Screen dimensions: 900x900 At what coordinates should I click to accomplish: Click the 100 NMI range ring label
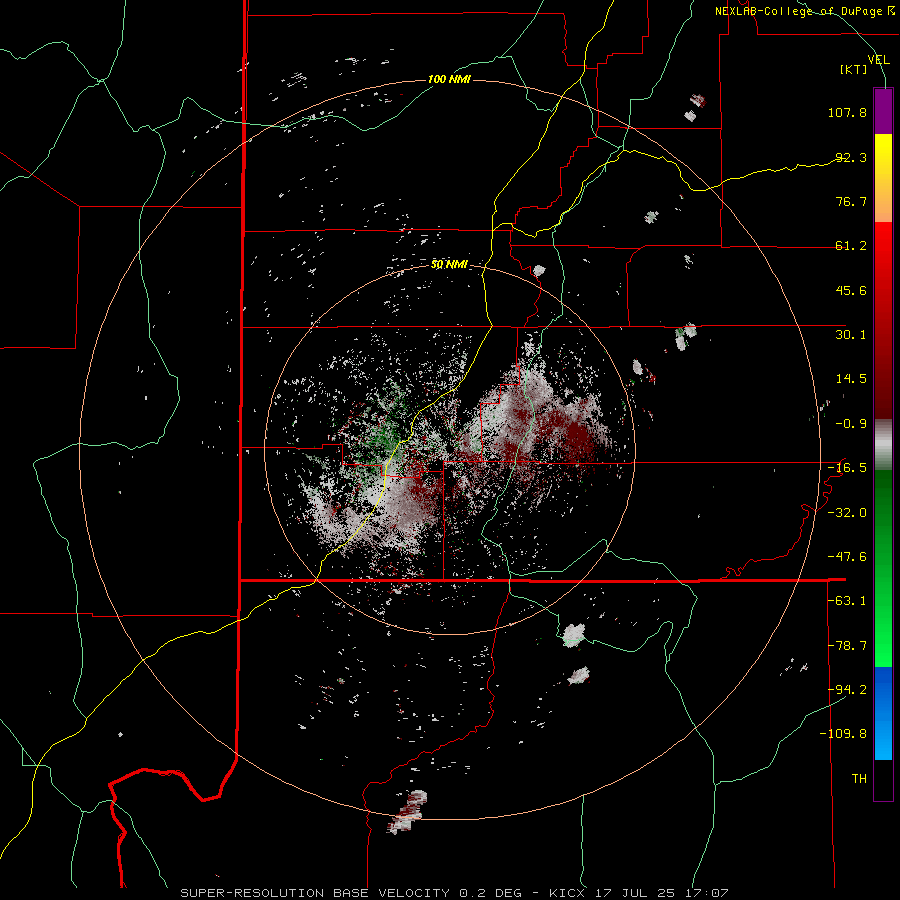pyautogui.click(x=449, y=79)
